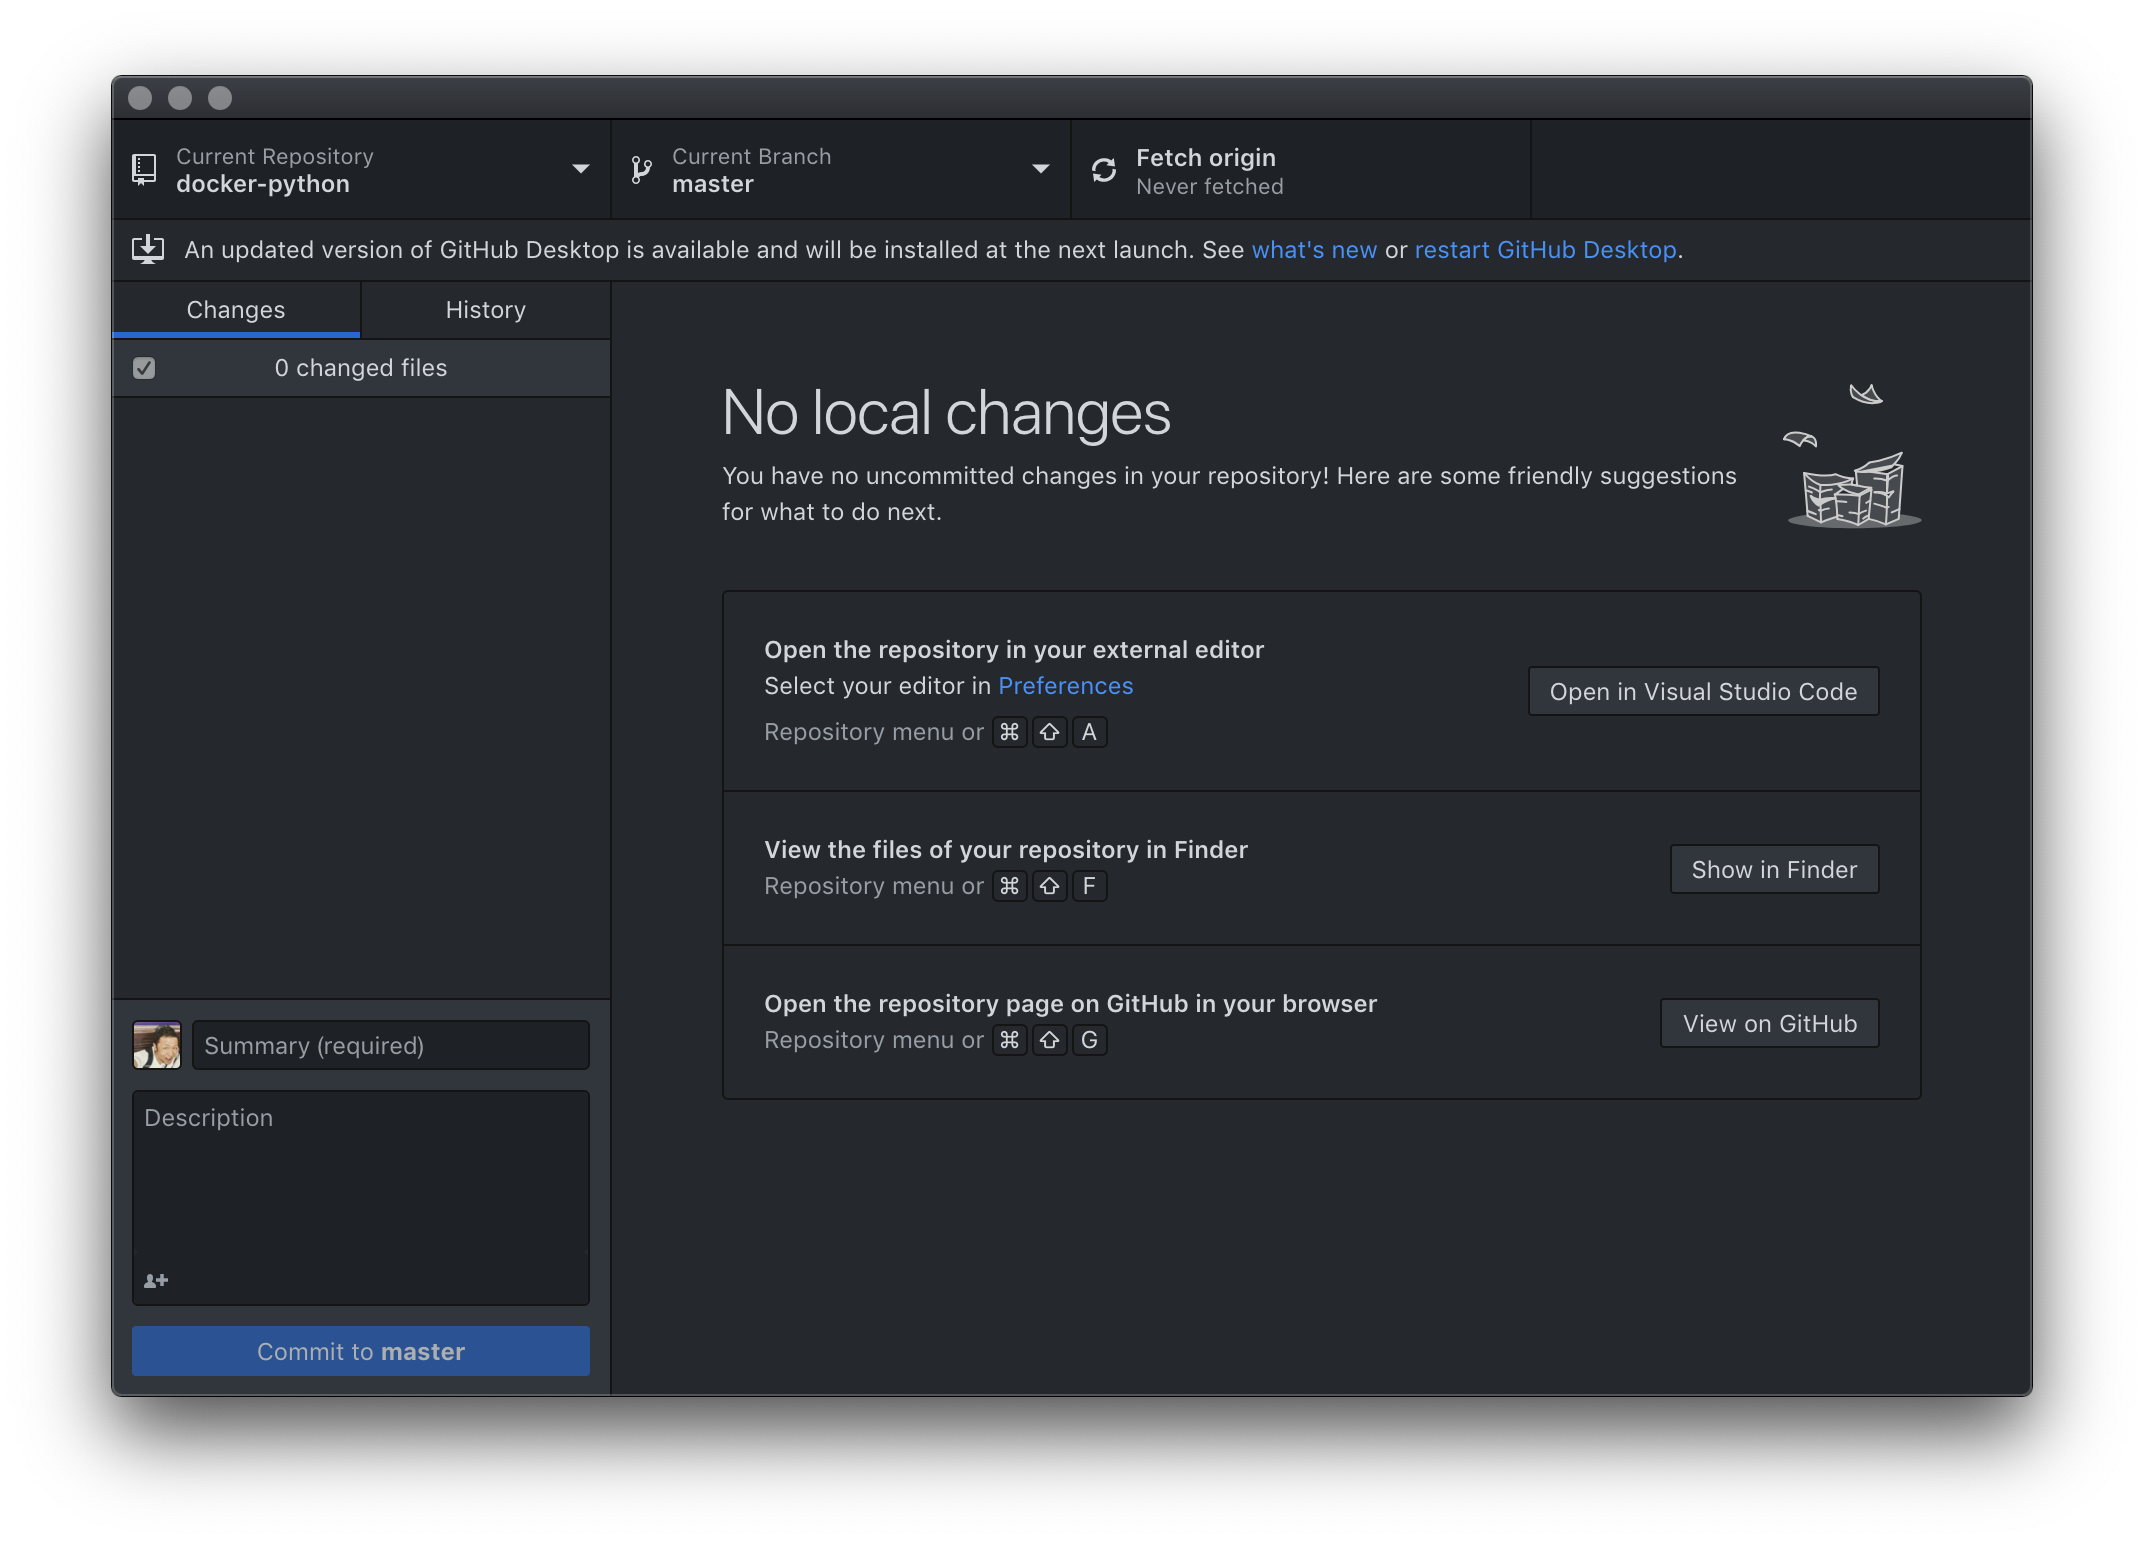Click the restart GitHub Desktop link
This screenshot has height=1544, width=2144.
coord(1545,250)
